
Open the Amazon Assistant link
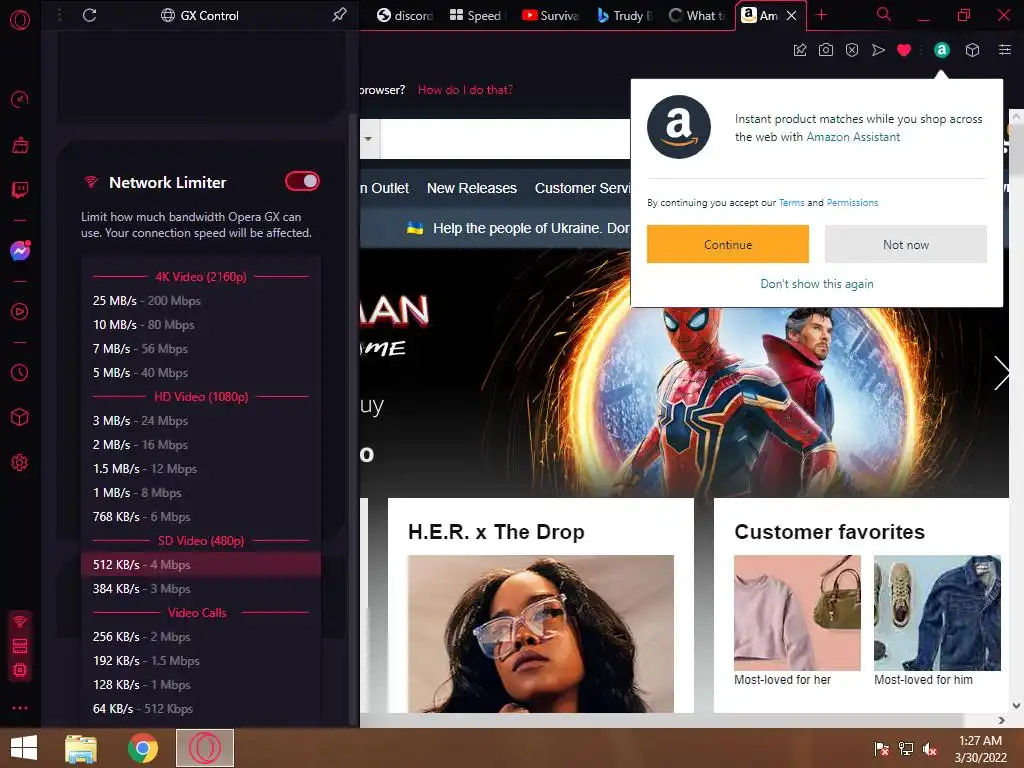[853, 137]
